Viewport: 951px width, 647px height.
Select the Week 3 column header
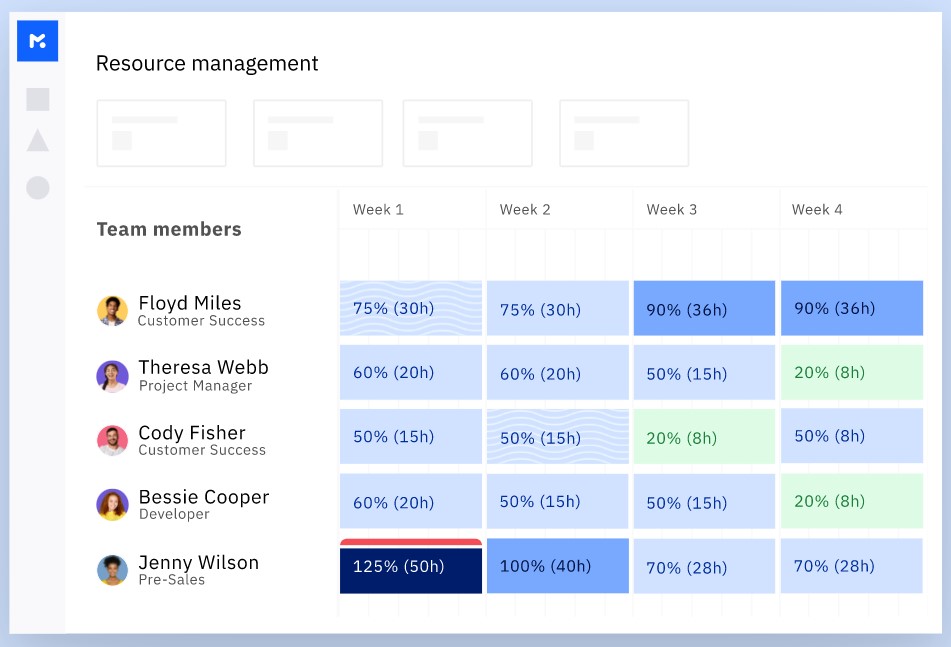coord(671,210)
